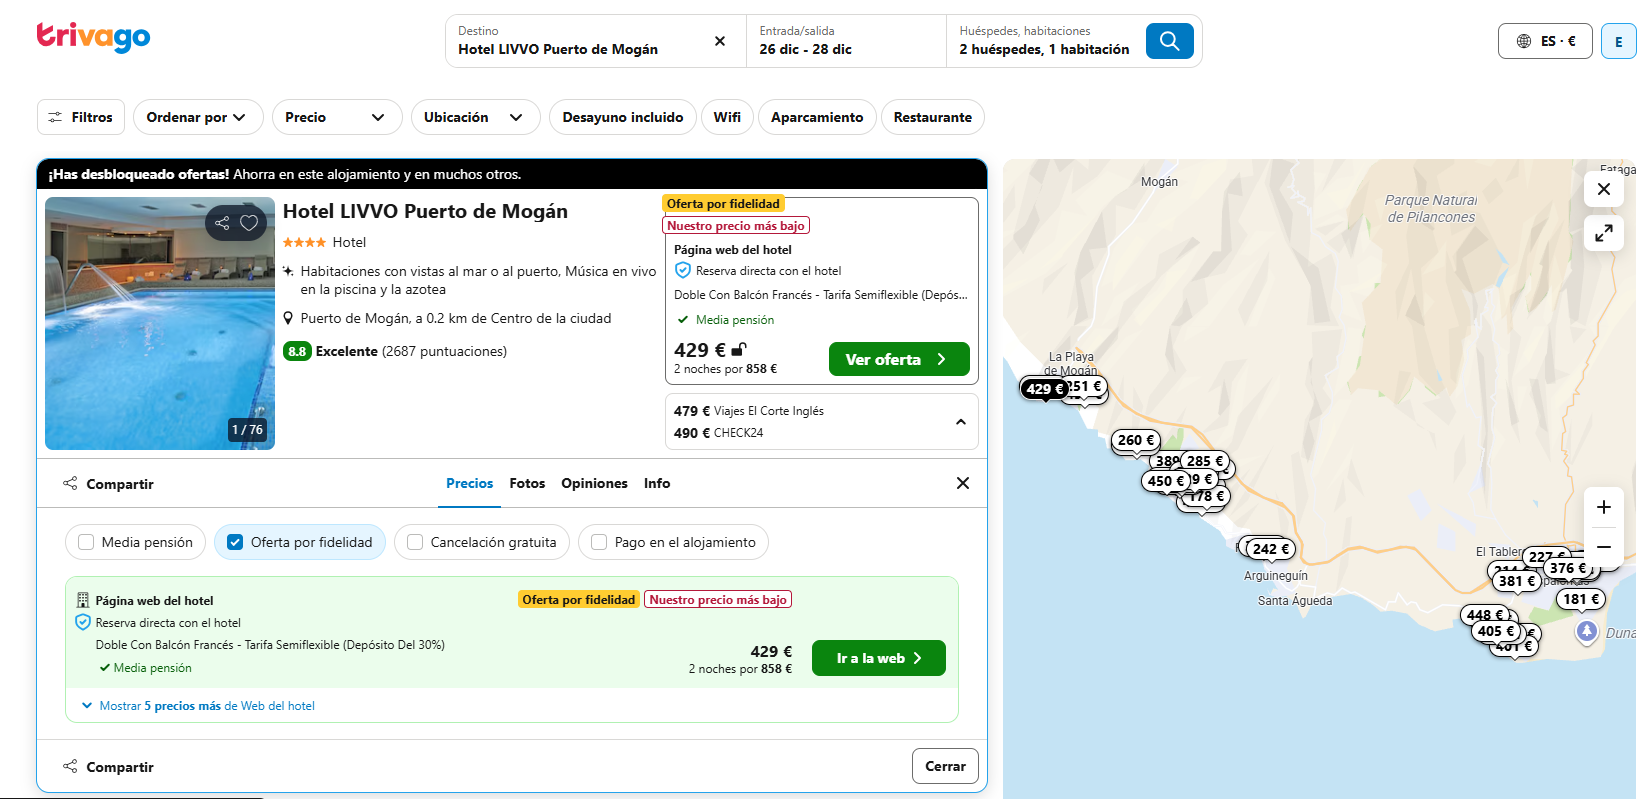Open the Filtros panel
Screen dimensions: 1648x799
point(81,117)
